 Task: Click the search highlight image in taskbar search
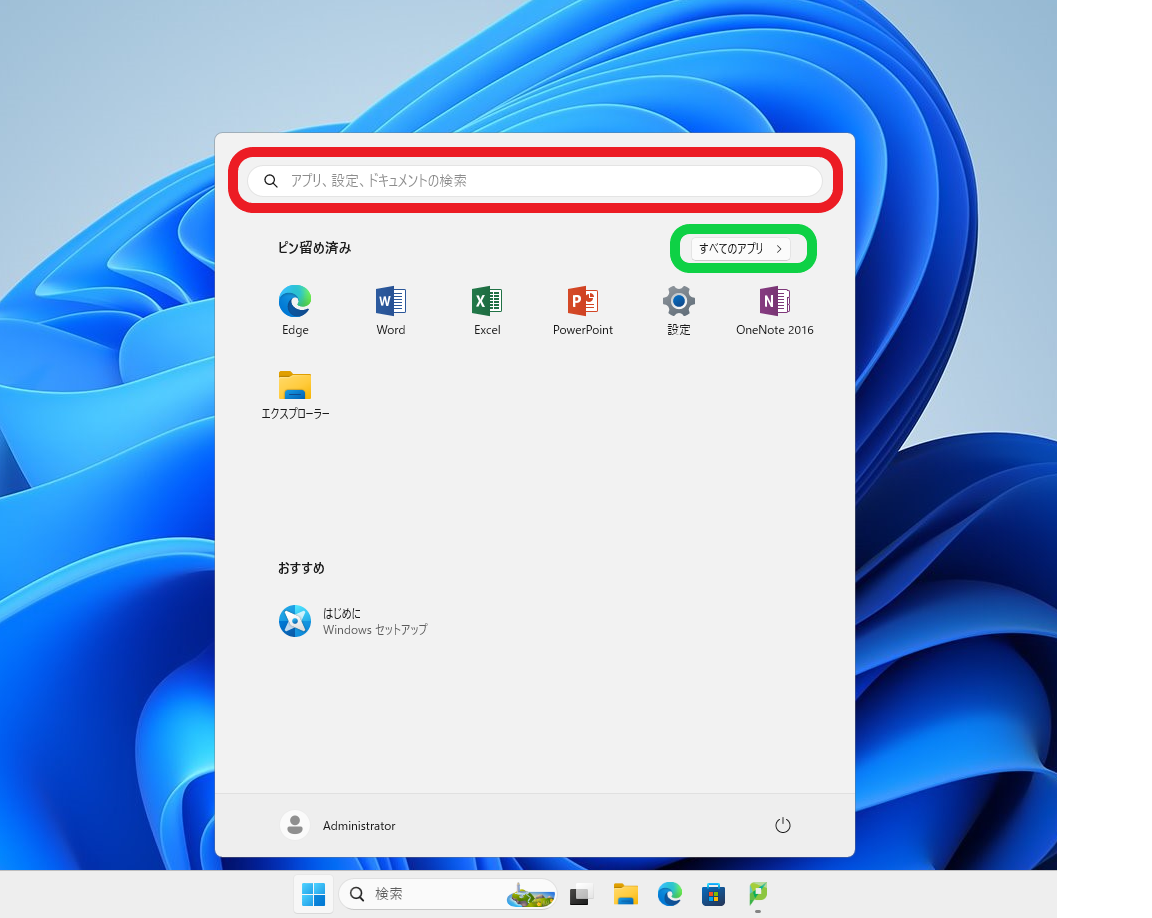[530, 895]
